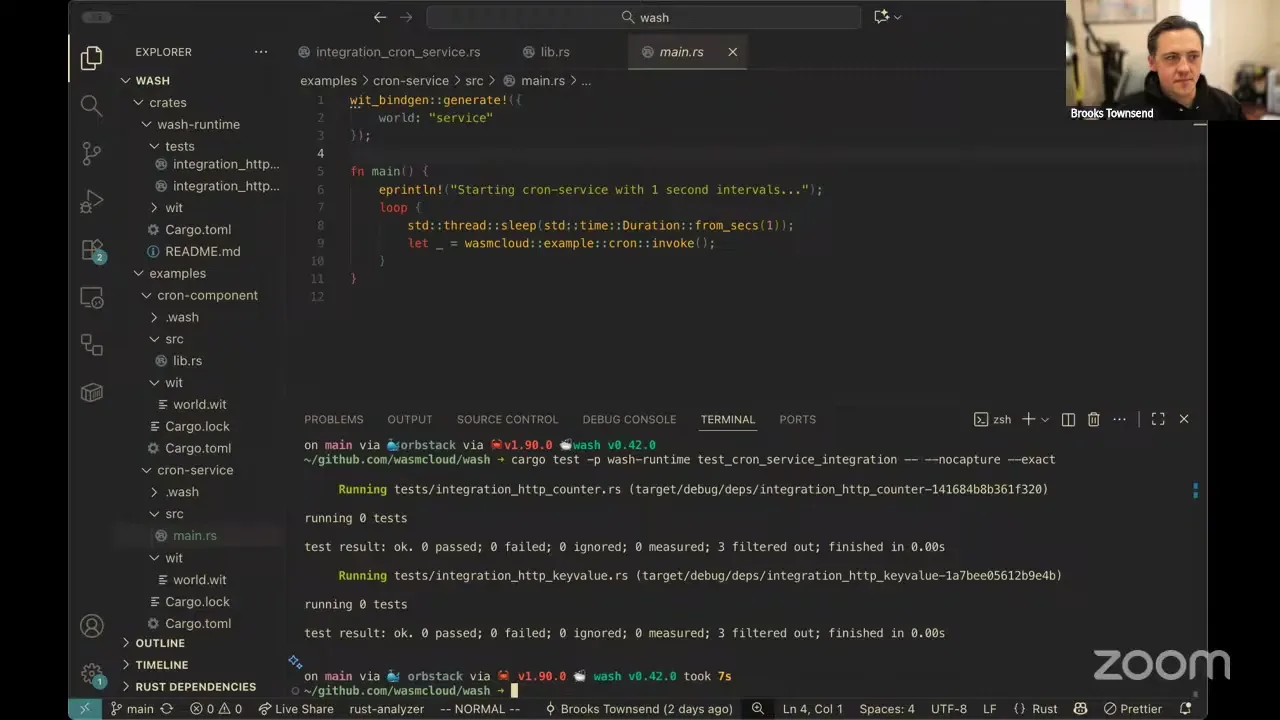Open the remote window indicator in status bar

[x=84, y=708]
